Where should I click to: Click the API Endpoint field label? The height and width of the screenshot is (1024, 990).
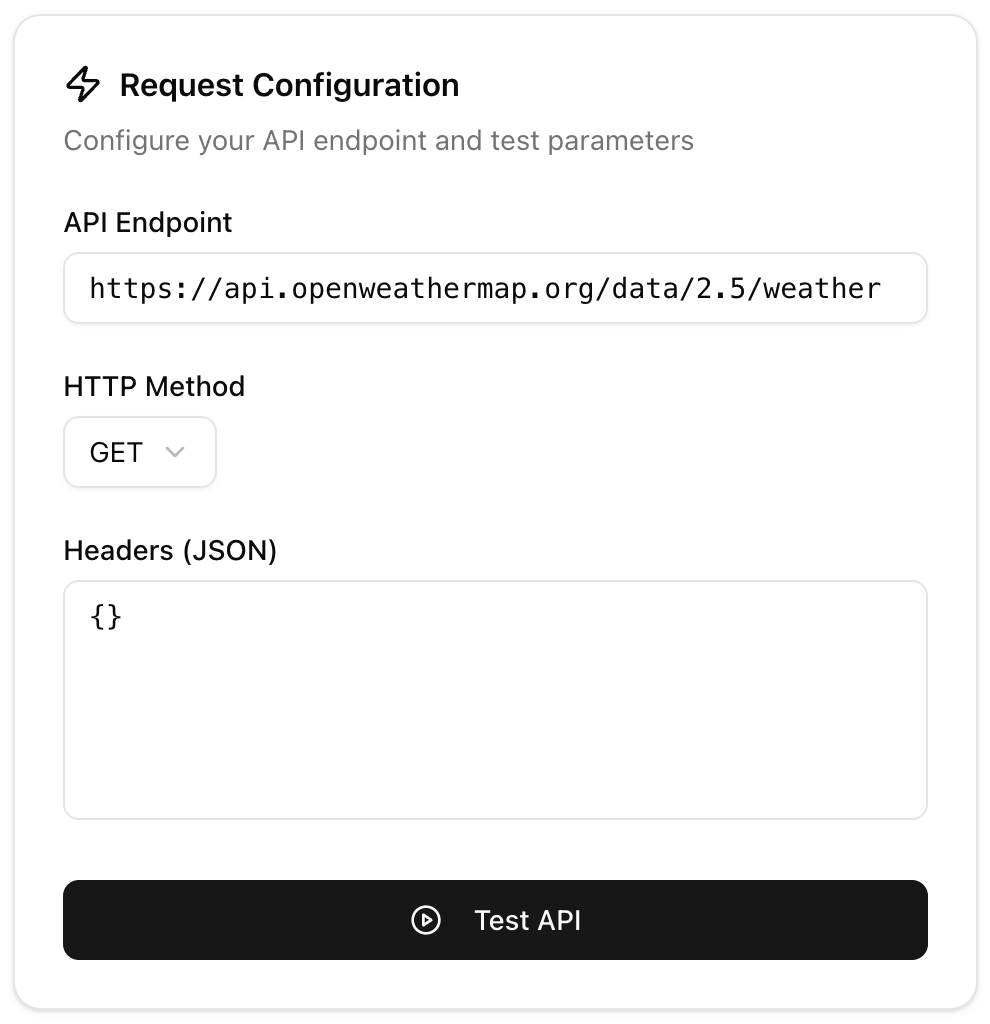tap(147, 222)
